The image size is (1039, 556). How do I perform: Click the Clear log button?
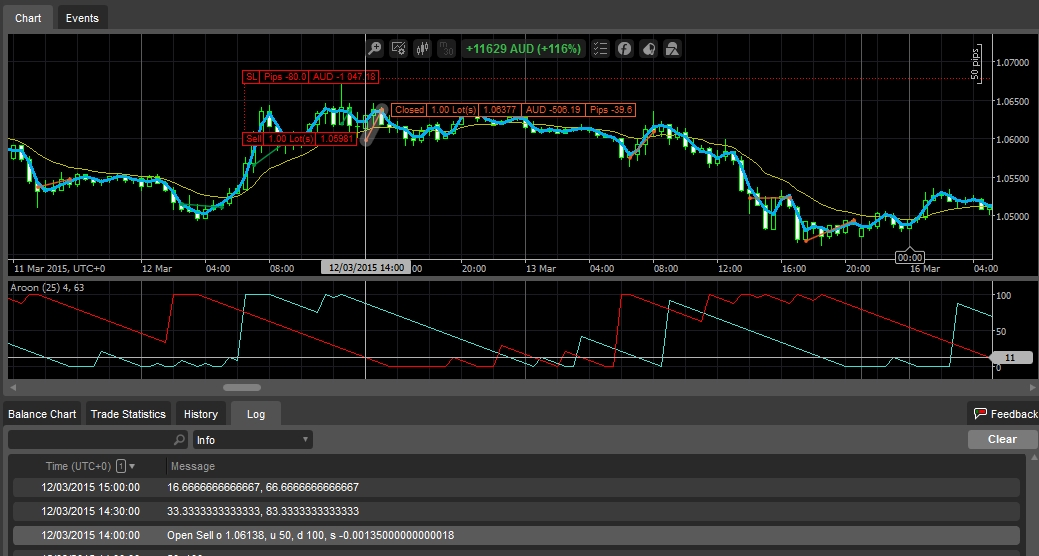point(1002,439)
